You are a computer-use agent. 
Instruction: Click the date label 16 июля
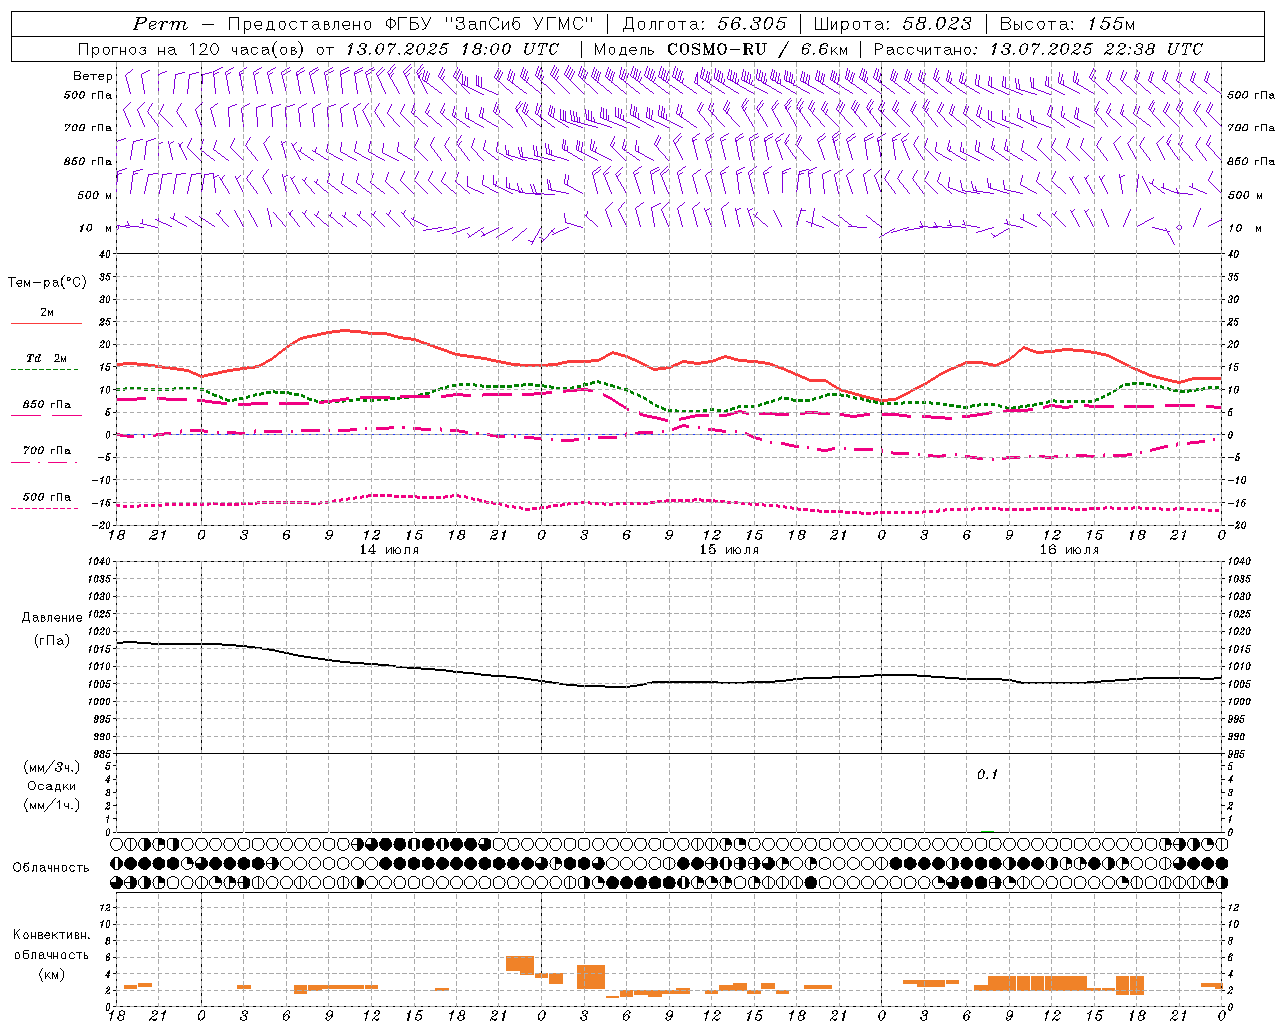pos(1069,549)
